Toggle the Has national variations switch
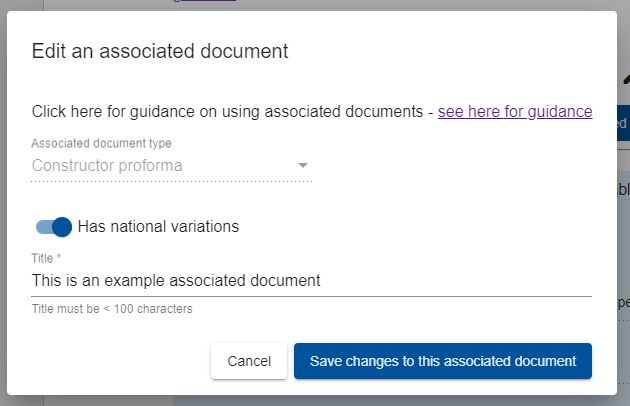The width and height of the screenshot is (630, 406). pos(54,226)
